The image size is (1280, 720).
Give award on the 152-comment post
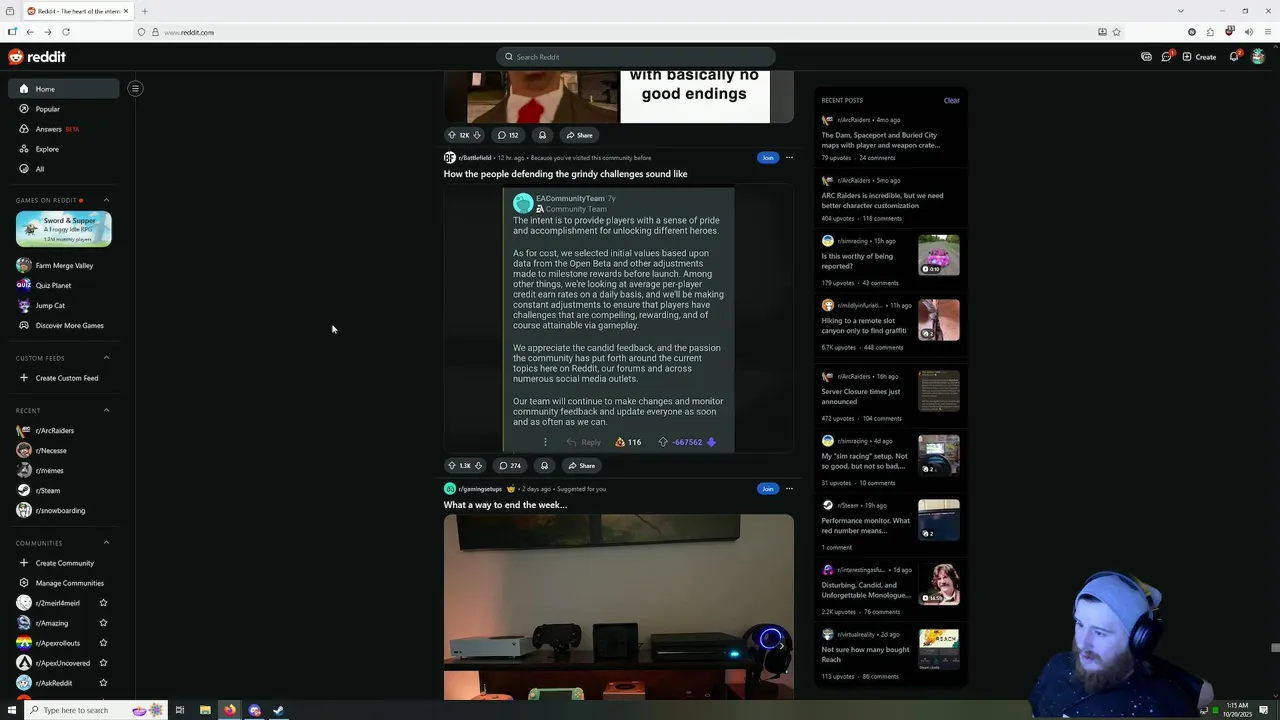point(542,135)
